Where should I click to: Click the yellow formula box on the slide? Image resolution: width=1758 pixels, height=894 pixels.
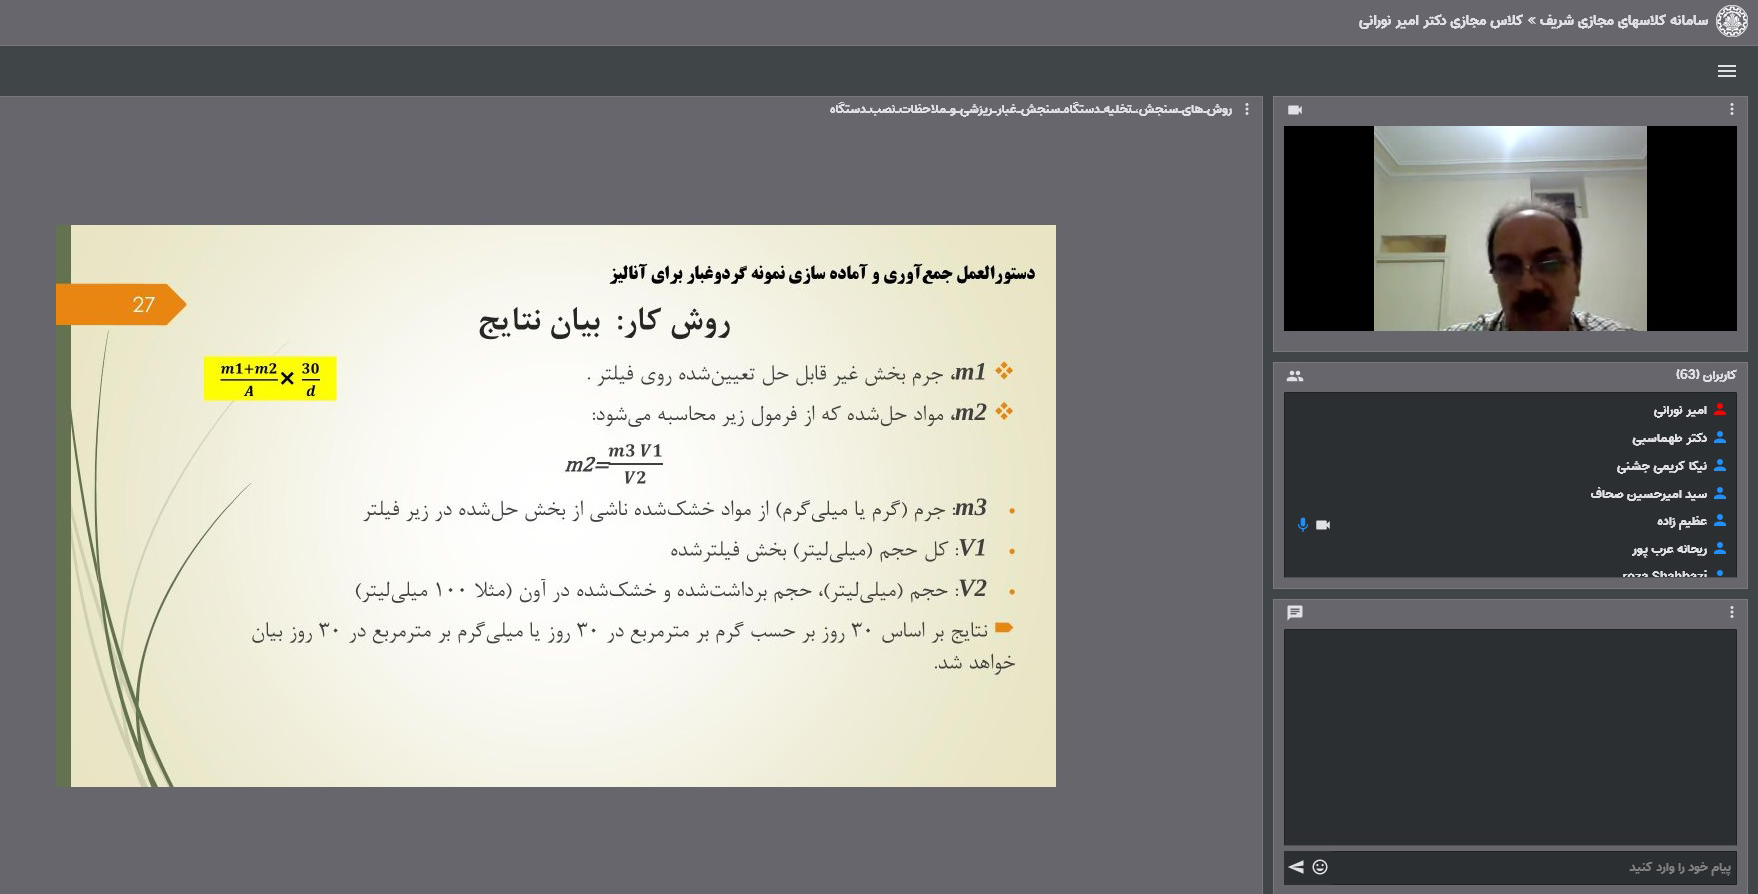click(x=270, y=378)
